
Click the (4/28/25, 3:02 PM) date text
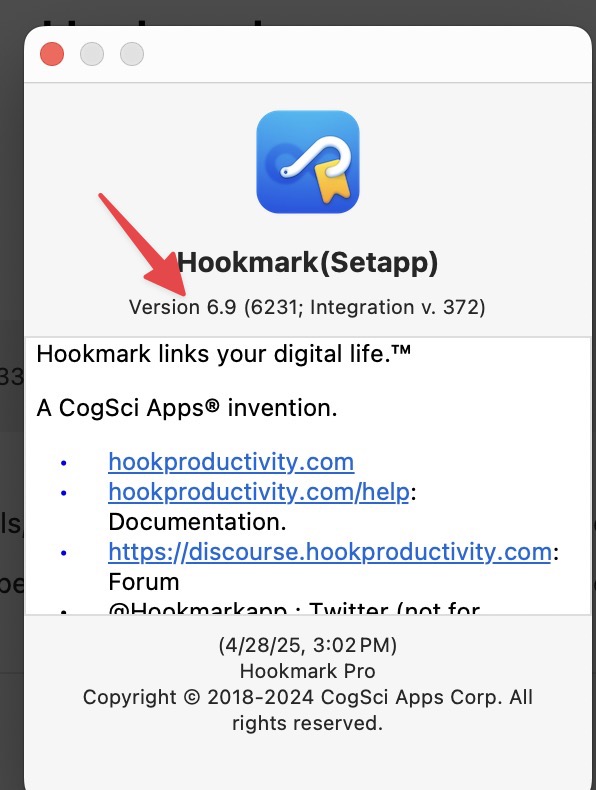(x=308, y=645)
